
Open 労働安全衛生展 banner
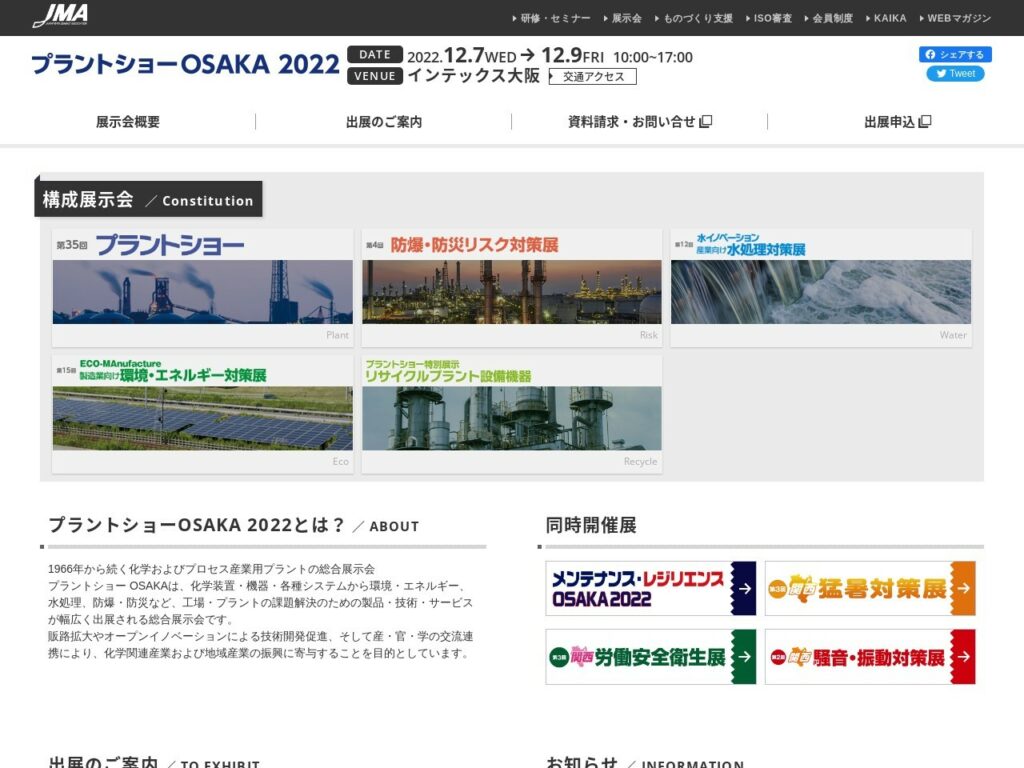click(650, 657)
